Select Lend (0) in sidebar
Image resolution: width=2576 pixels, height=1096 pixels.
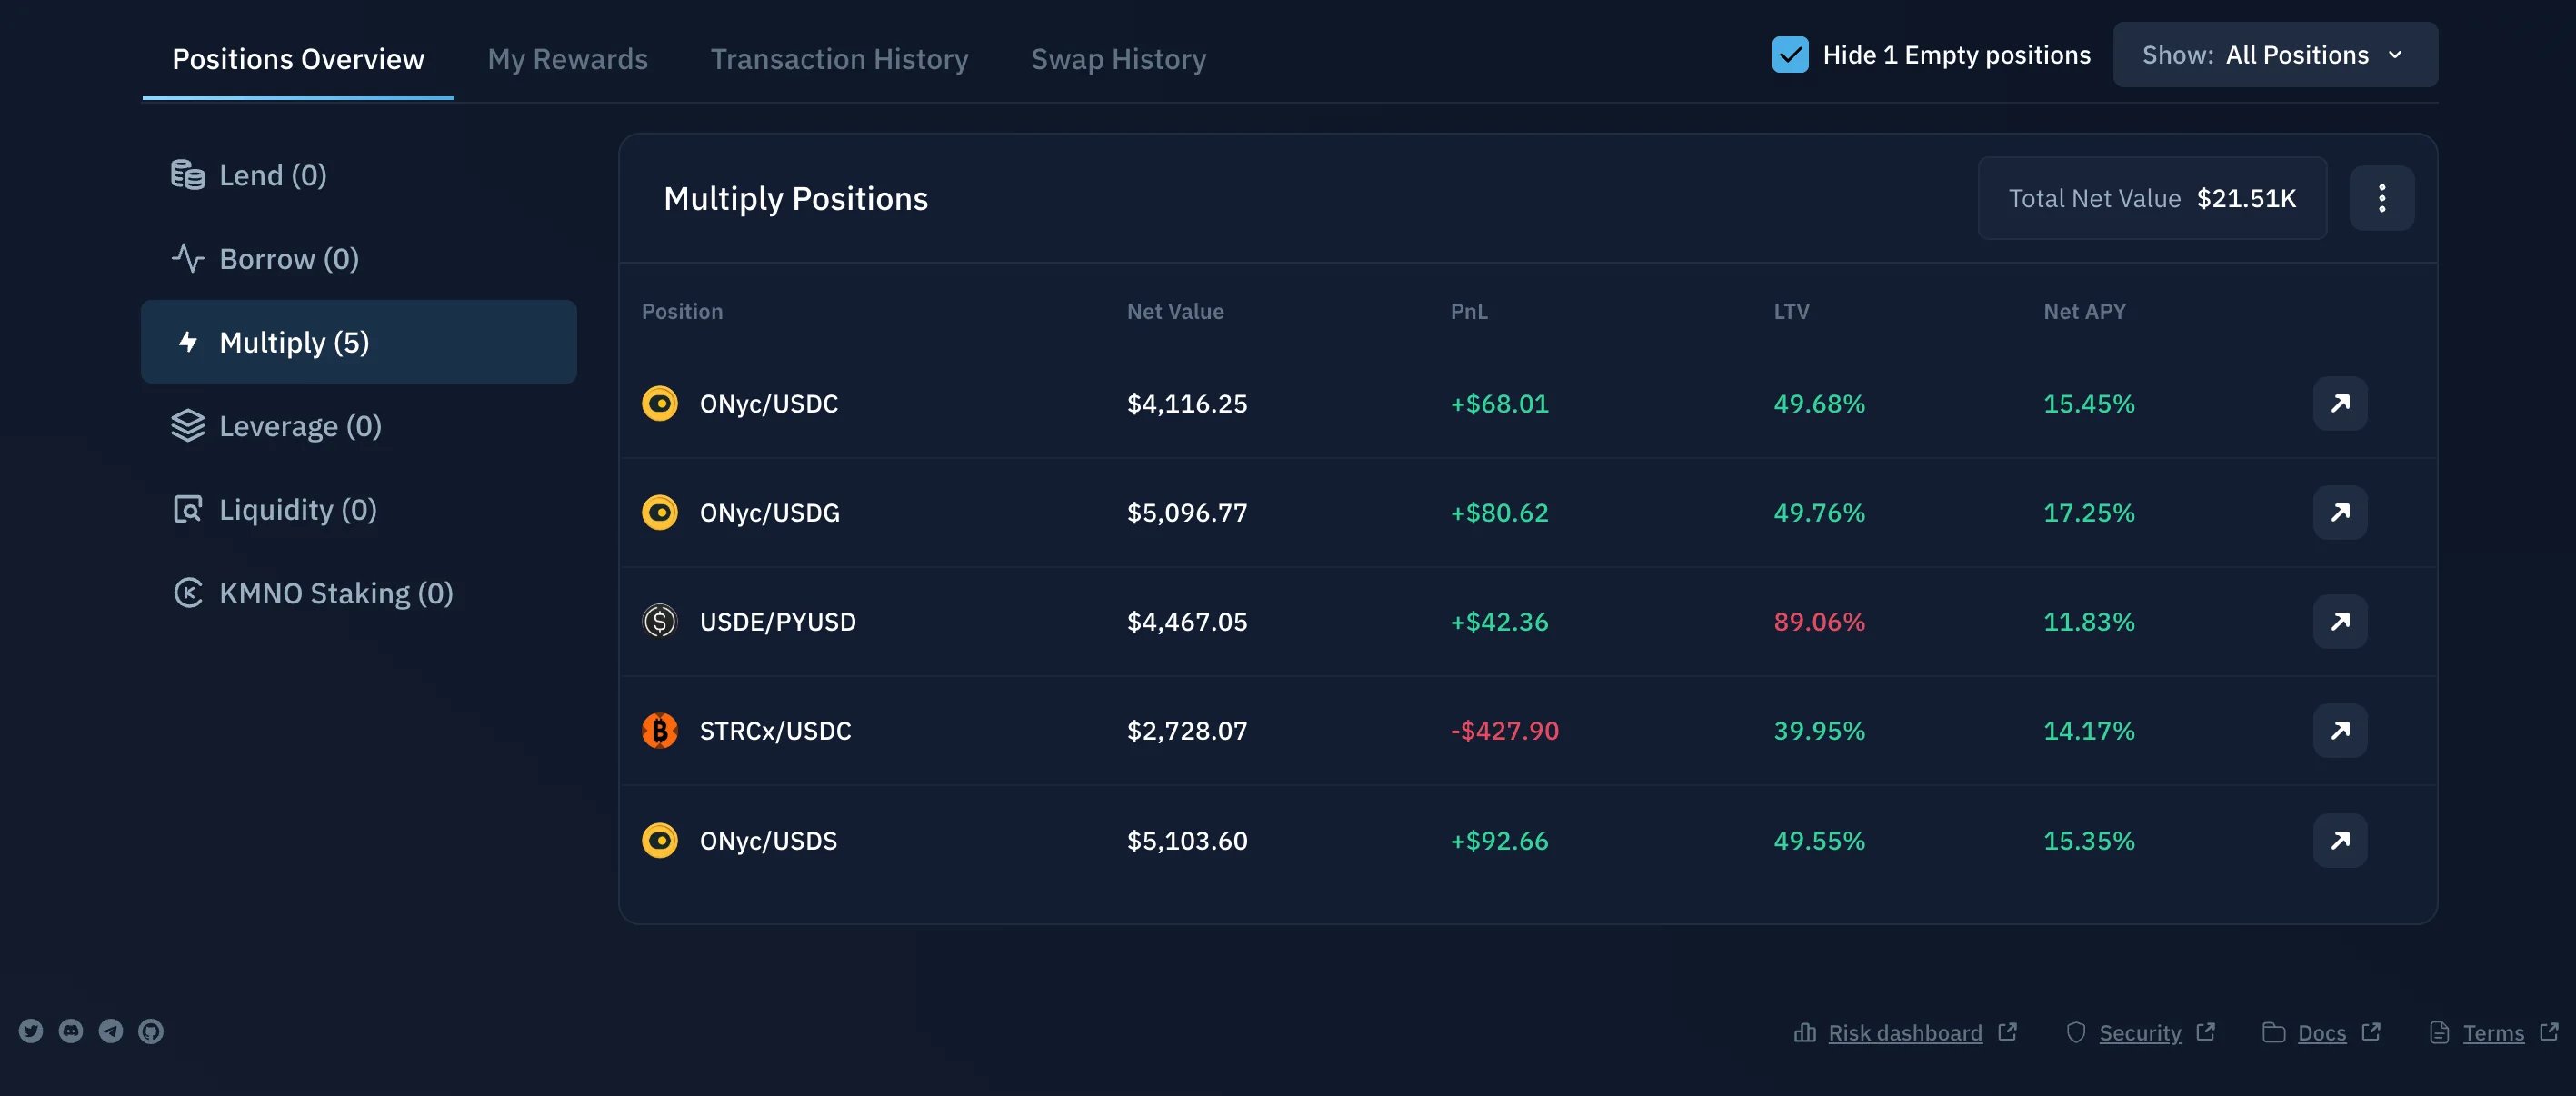[x=358, y=175]
